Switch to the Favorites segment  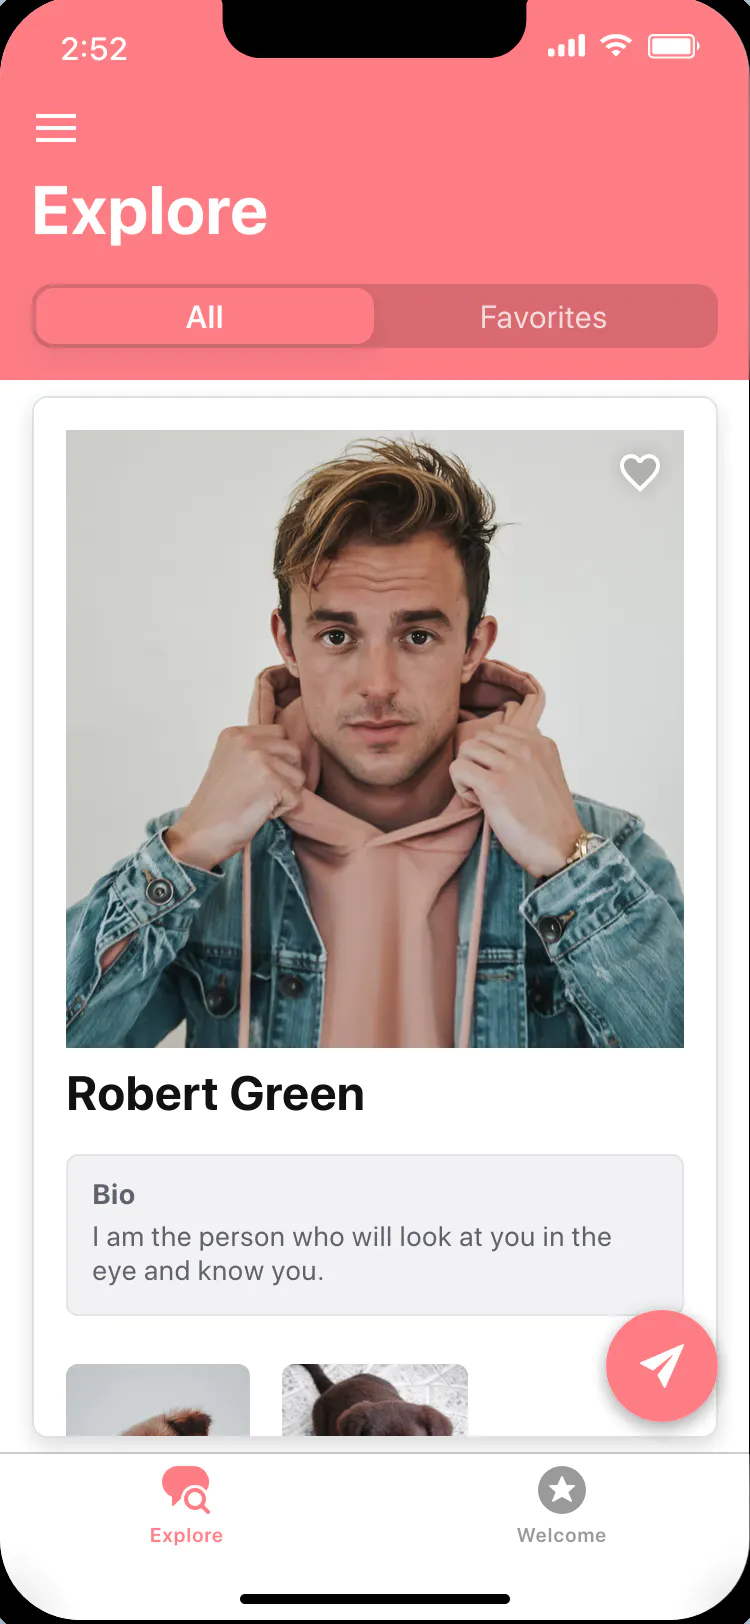[543, 317]
